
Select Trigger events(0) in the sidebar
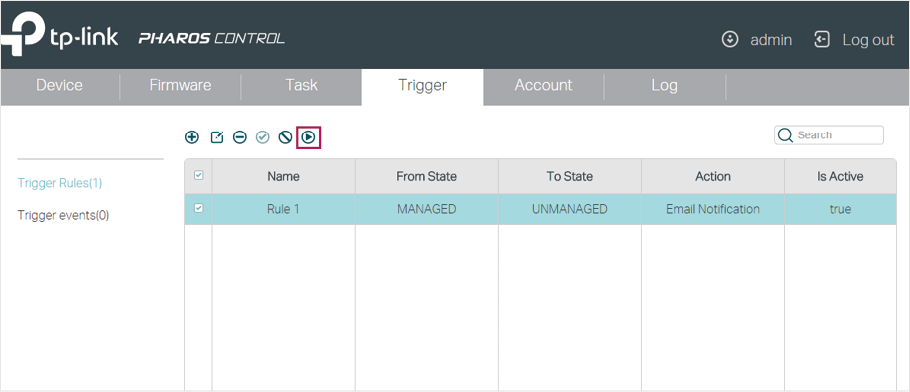click(63, 215)
